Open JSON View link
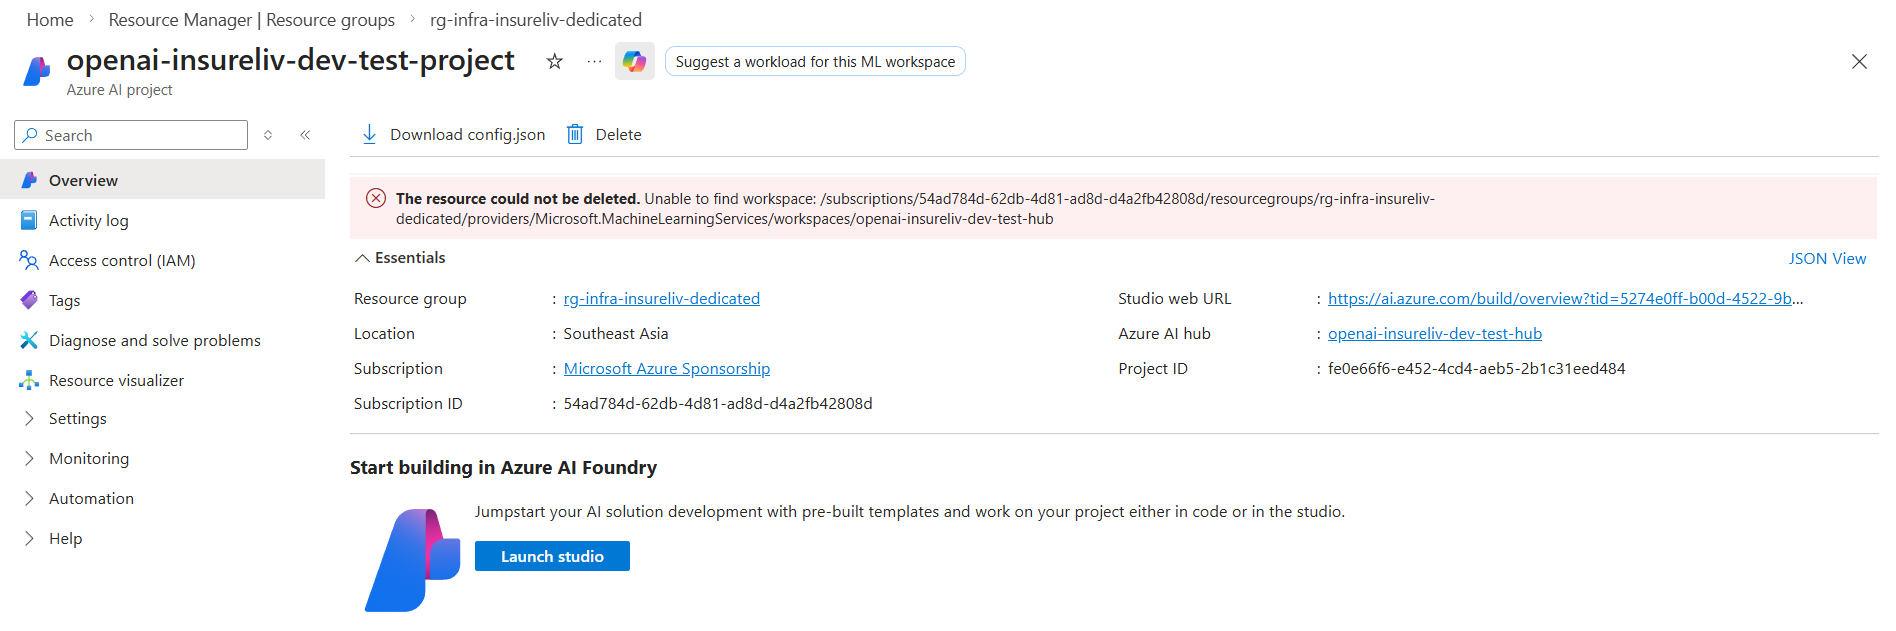The height and width of the screenshot is (631, 1896). pyautogui.click(x=1827, y=258)
